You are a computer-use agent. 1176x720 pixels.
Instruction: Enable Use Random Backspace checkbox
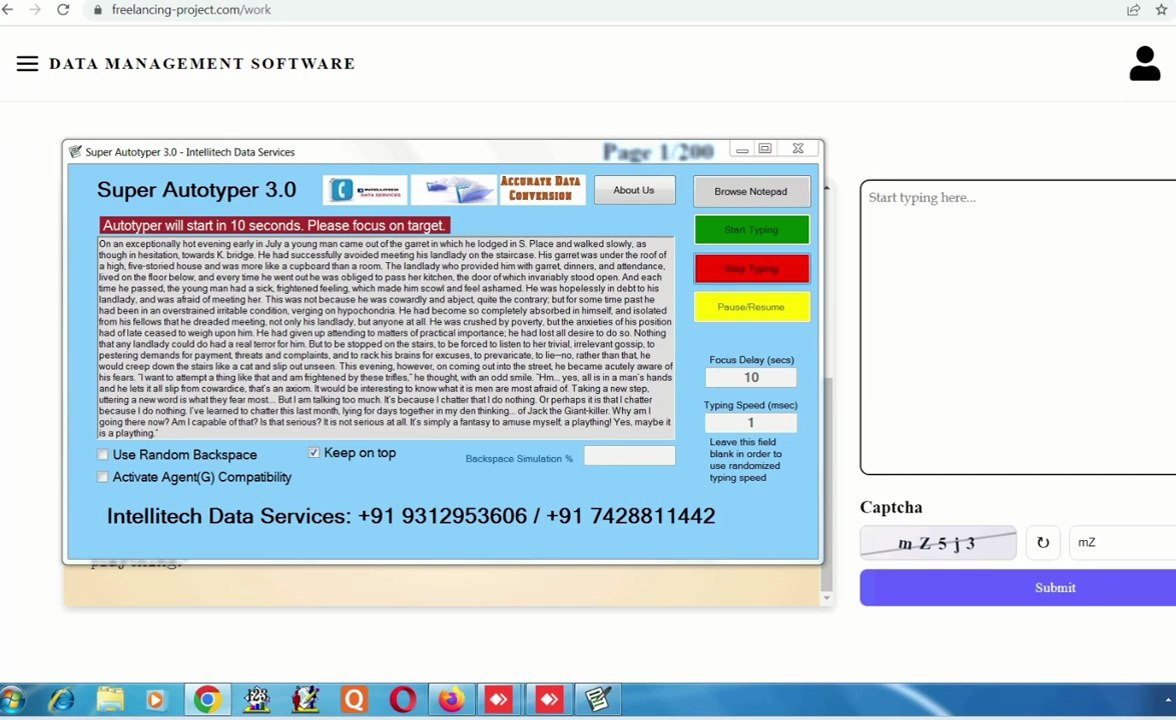[102, 454]
